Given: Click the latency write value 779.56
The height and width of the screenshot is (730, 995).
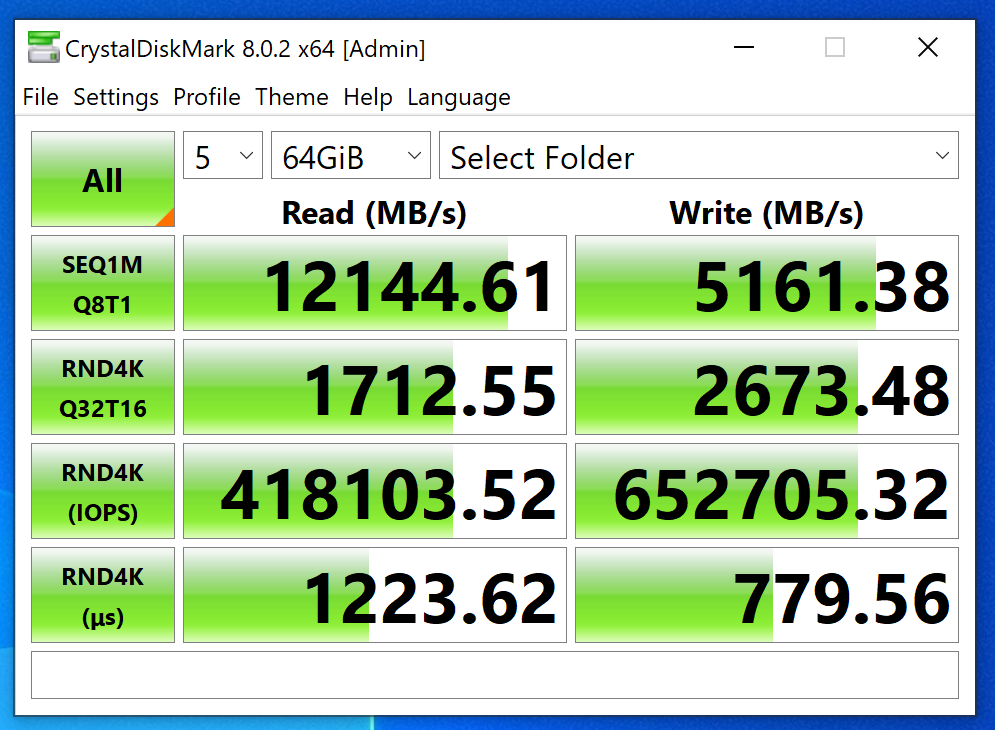Looking at the screenshot, I should pyautogui.click(x=767, y=595).
